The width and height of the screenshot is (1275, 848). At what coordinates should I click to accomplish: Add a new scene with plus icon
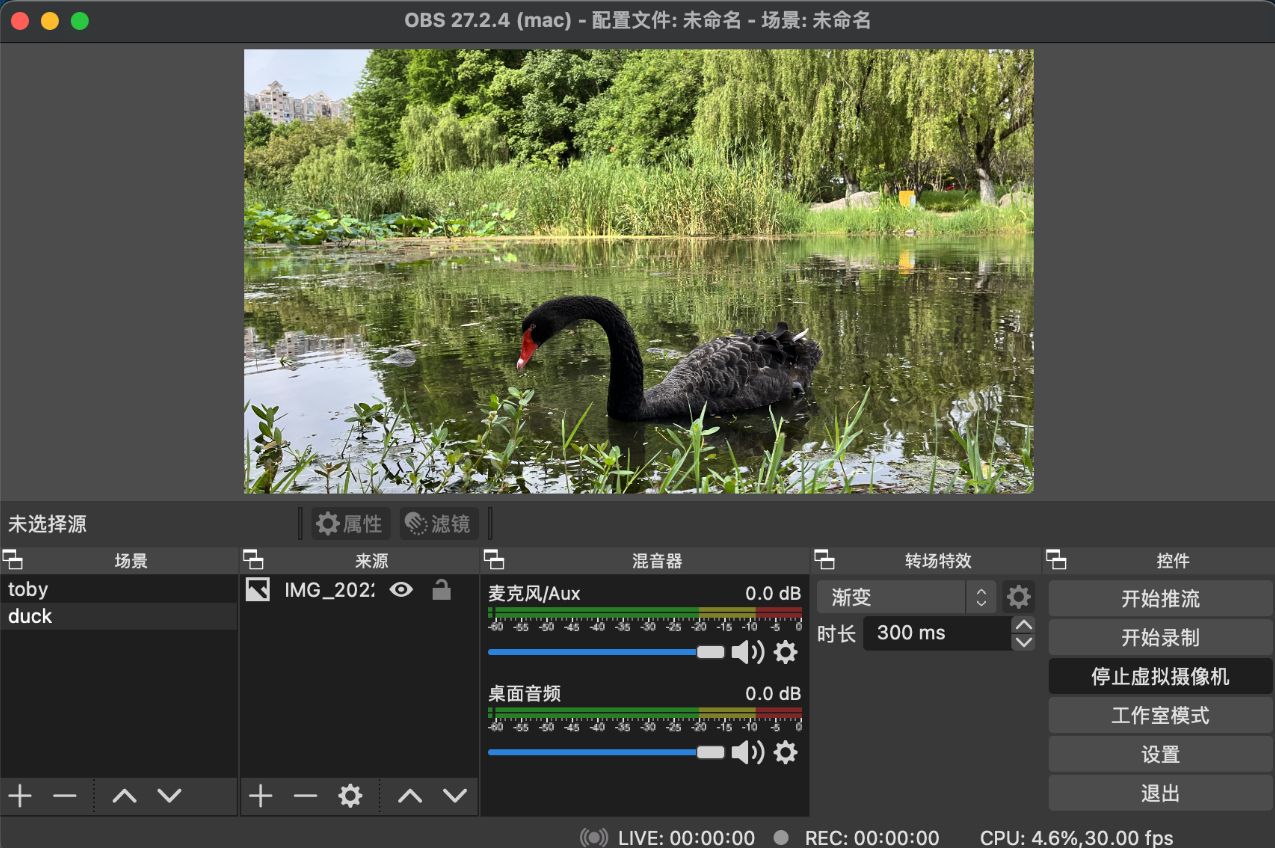(x=20, y=796)
